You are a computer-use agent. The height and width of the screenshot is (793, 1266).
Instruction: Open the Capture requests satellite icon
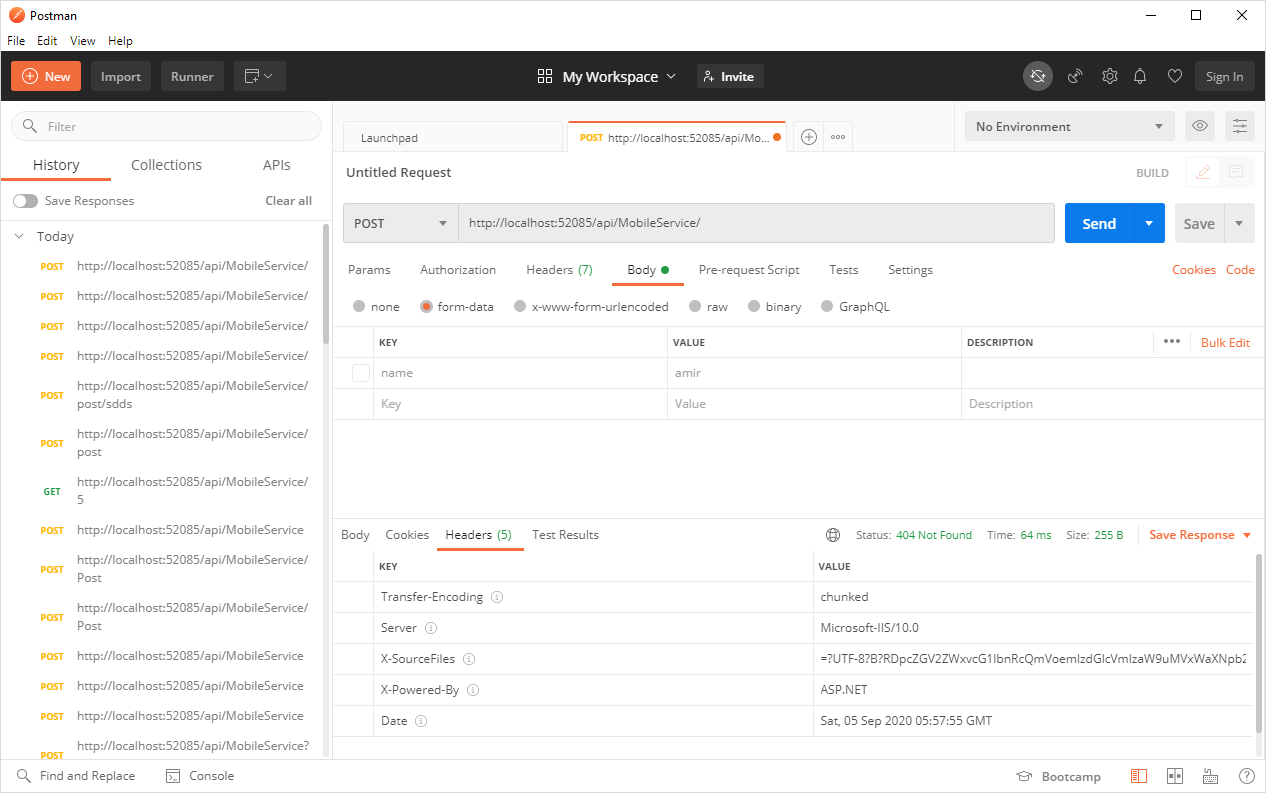tap(1074, 75)
